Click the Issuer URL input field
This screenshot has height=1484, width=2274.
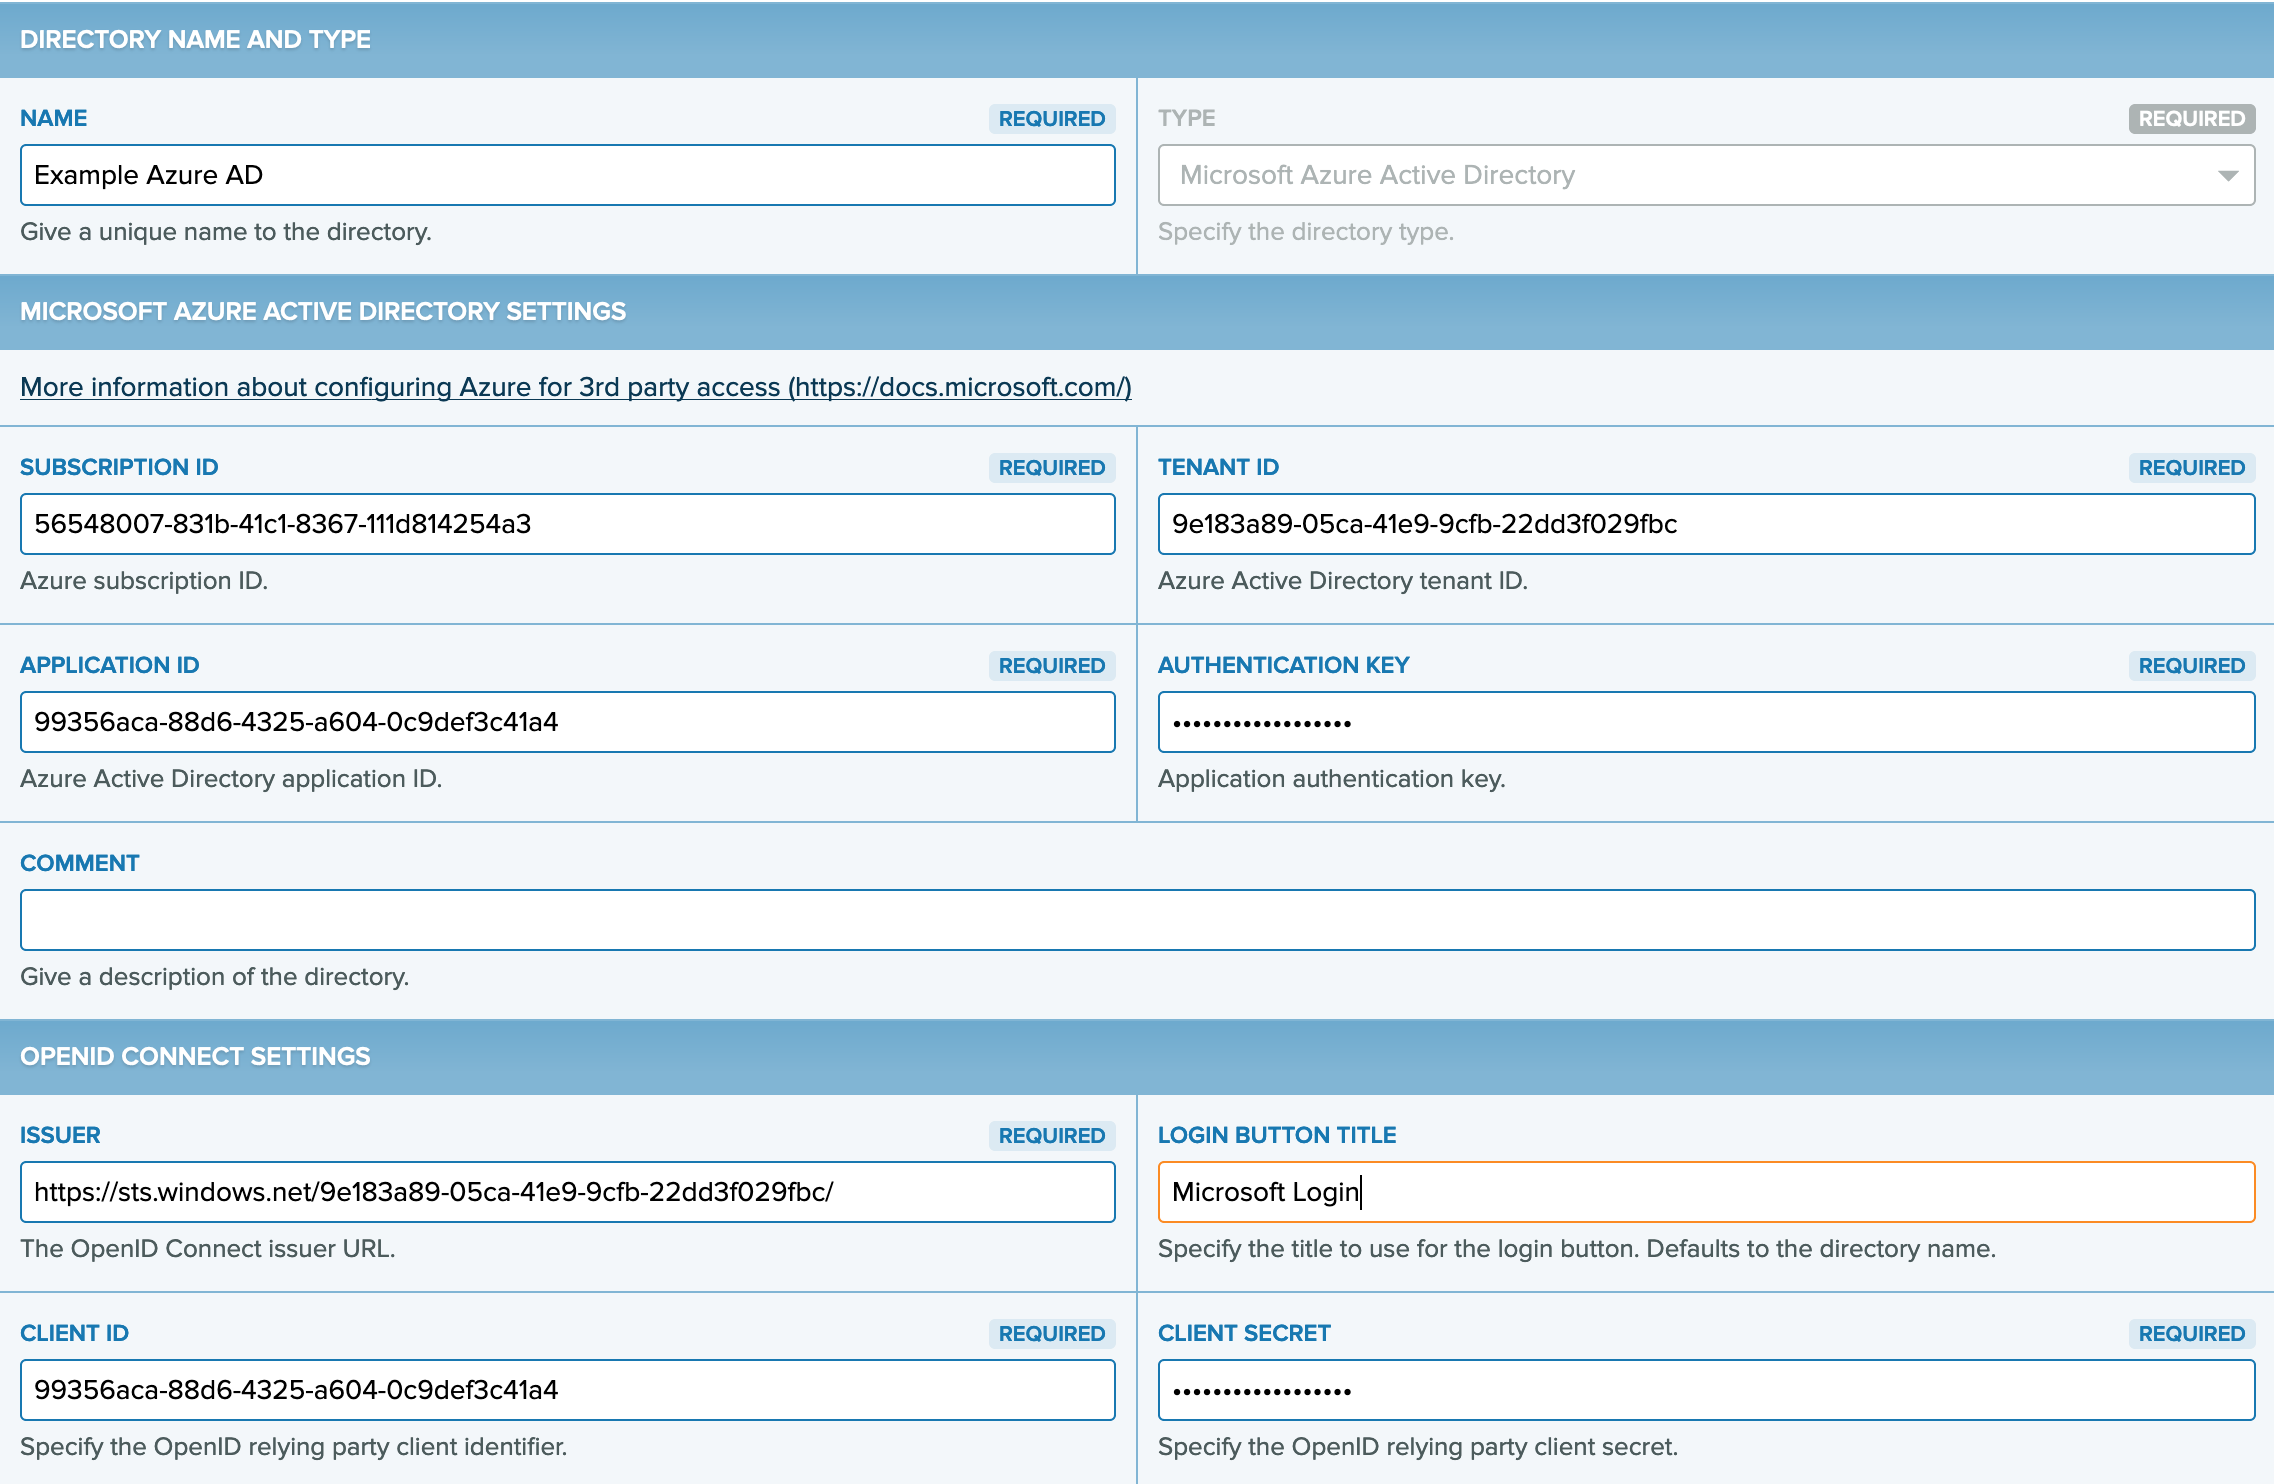tap(567, 1192)
